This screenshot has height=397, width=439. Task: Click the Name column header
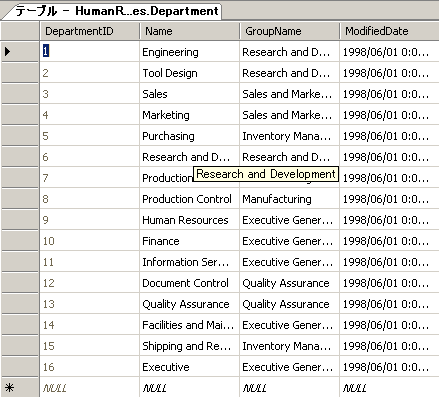point(189,31)
